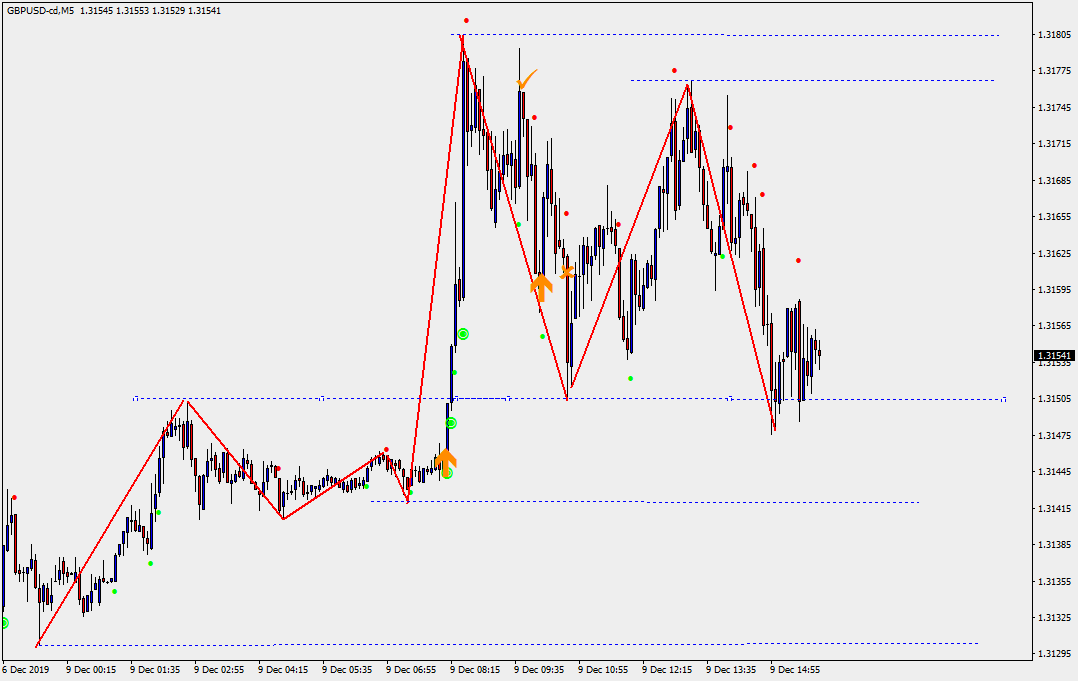Select the red zigzag's lowest starting point
The image size is (1078, 681).
38,645
